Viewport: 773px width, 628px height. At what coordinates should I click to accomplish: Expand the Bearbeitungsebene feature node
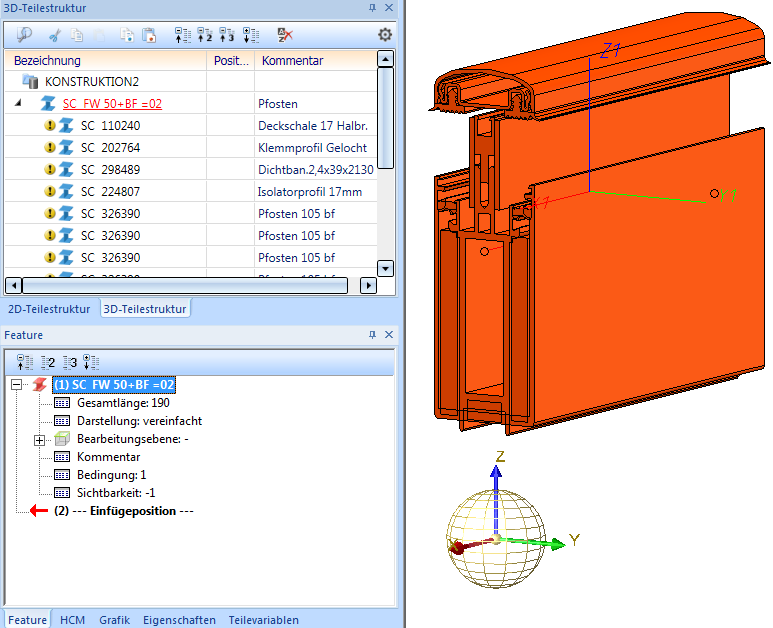[40, 440]
